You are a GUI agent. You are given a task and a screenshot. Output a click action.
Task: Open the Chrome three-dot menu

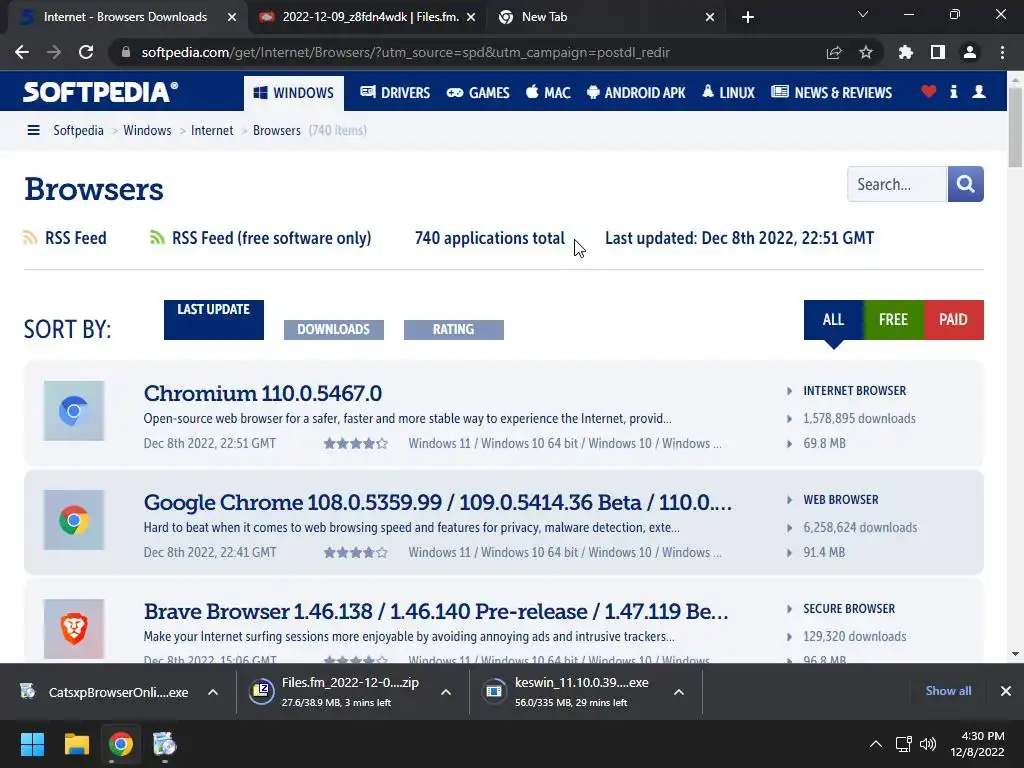coord(1002,52)
